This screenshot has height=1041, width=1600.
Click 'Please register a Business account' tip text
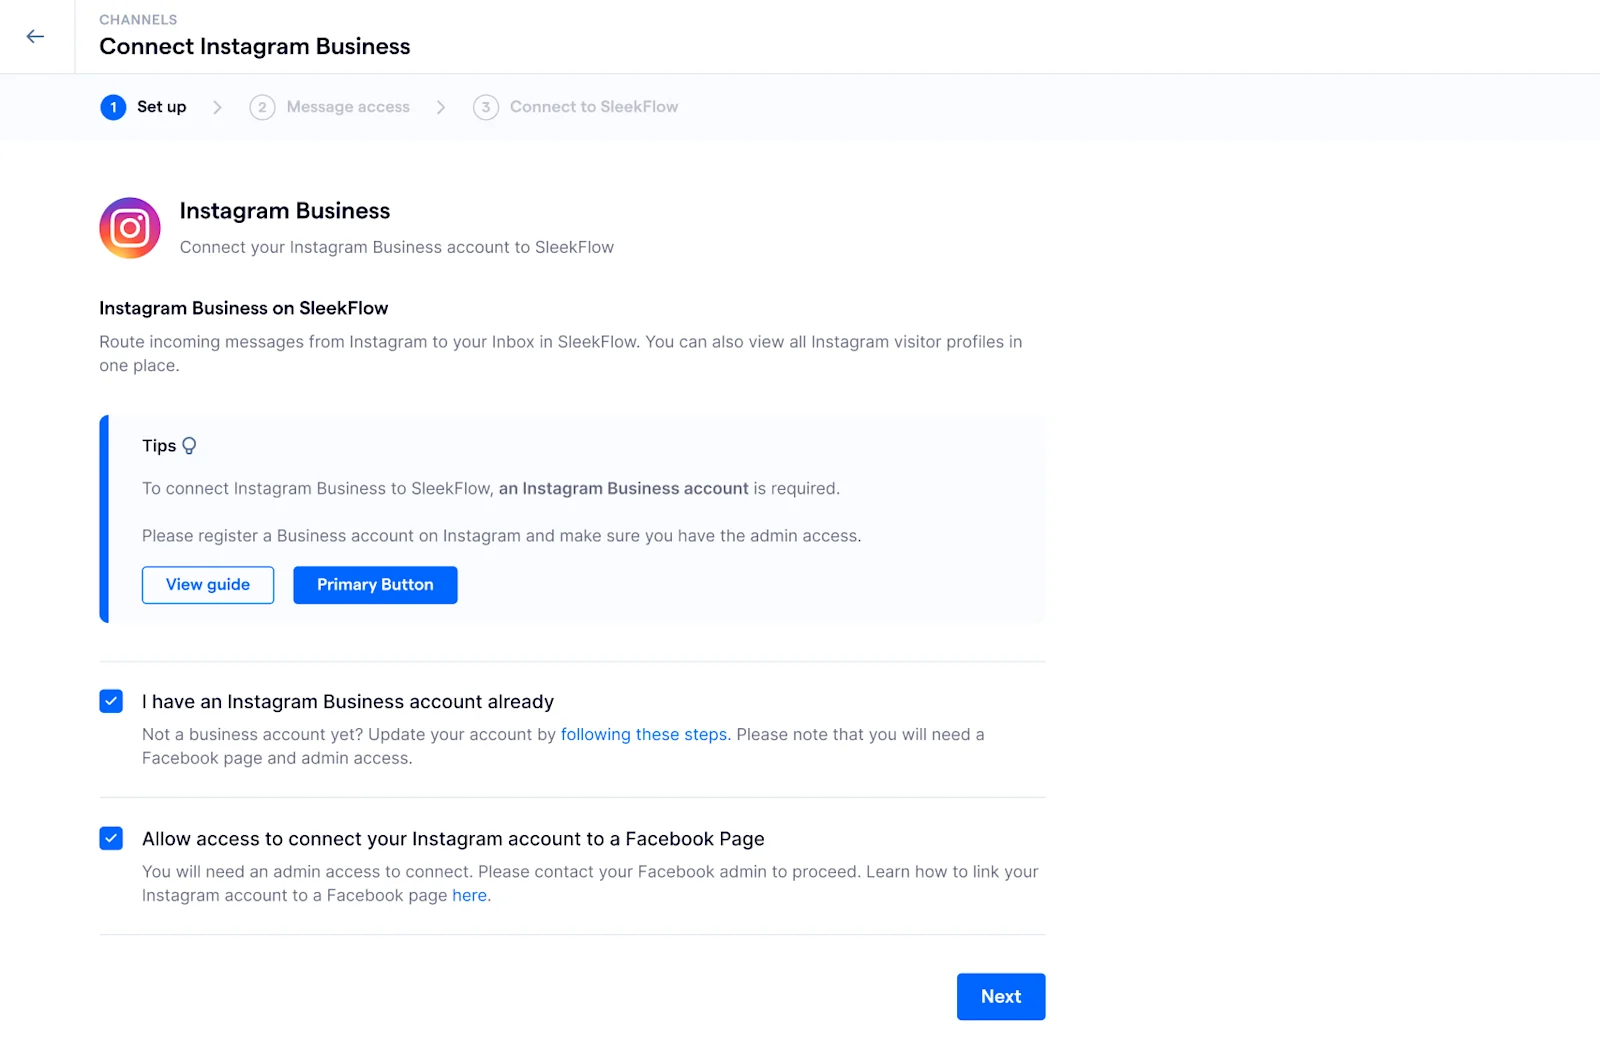[502, 536]
